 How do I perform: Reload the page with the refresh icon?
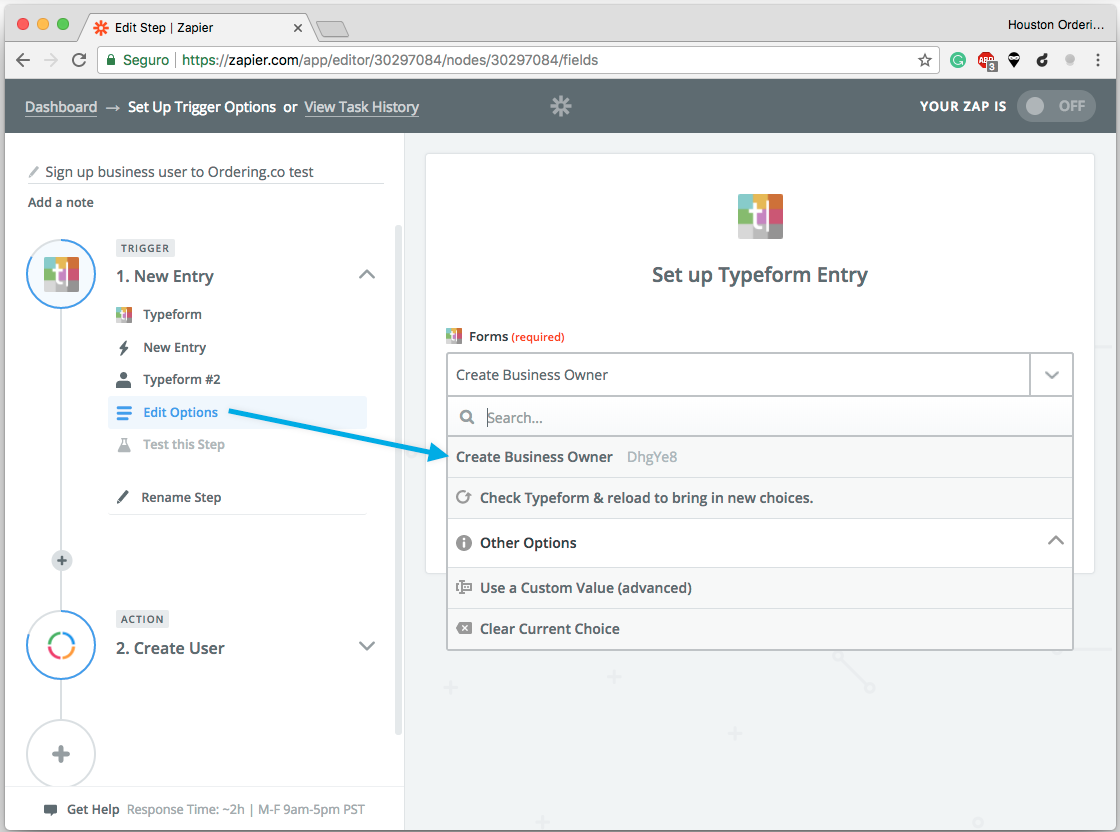click(79, 60)
